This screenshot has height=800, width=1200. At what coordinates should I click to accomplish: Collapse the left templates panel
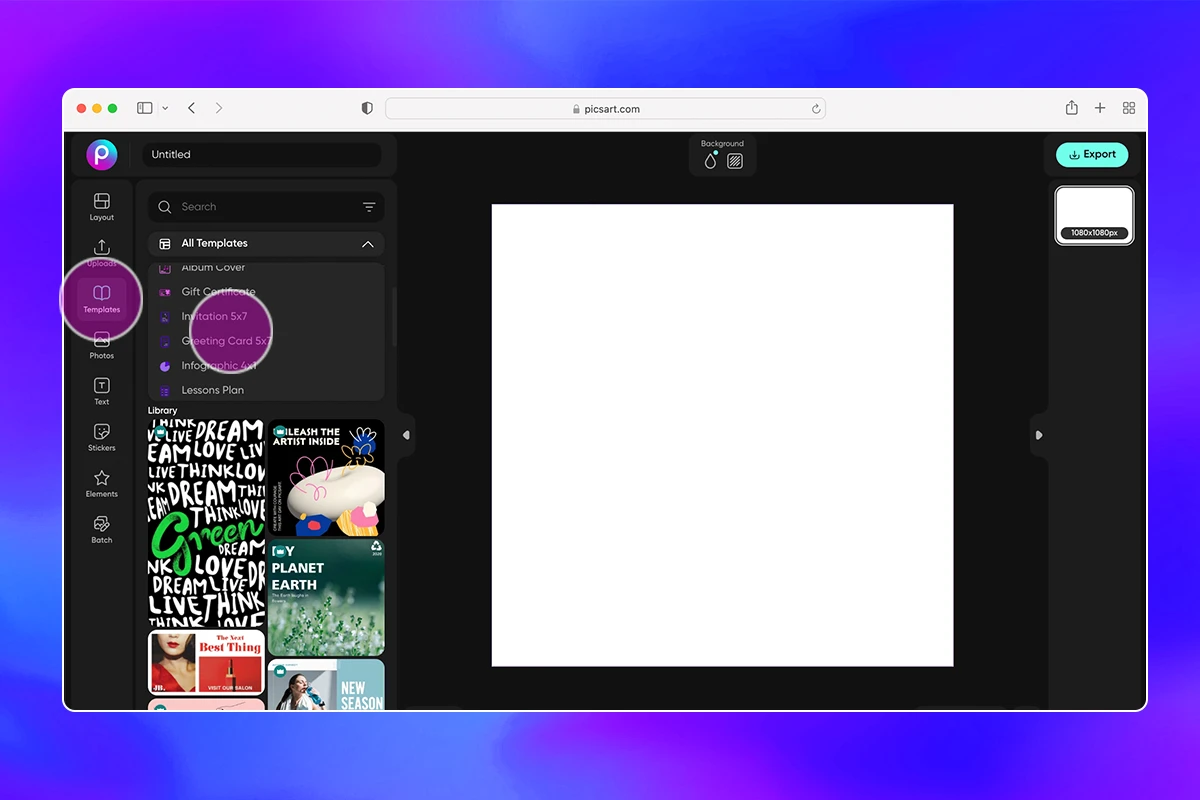[406, 435]
